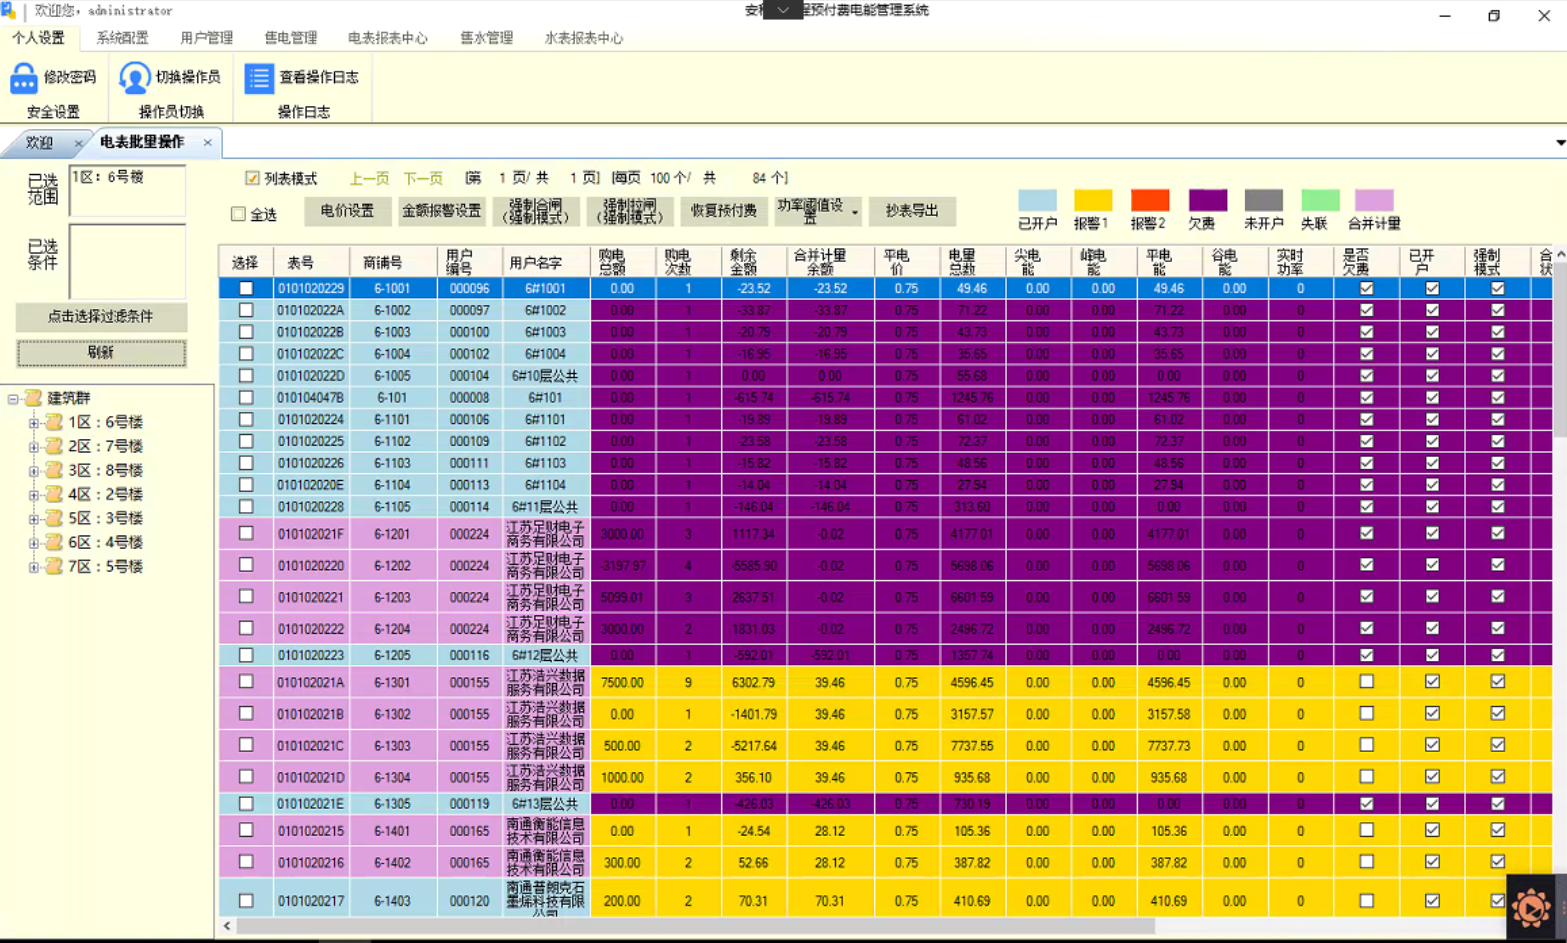Click the 强制拉闸(强制模式) button

click(629, 211)
